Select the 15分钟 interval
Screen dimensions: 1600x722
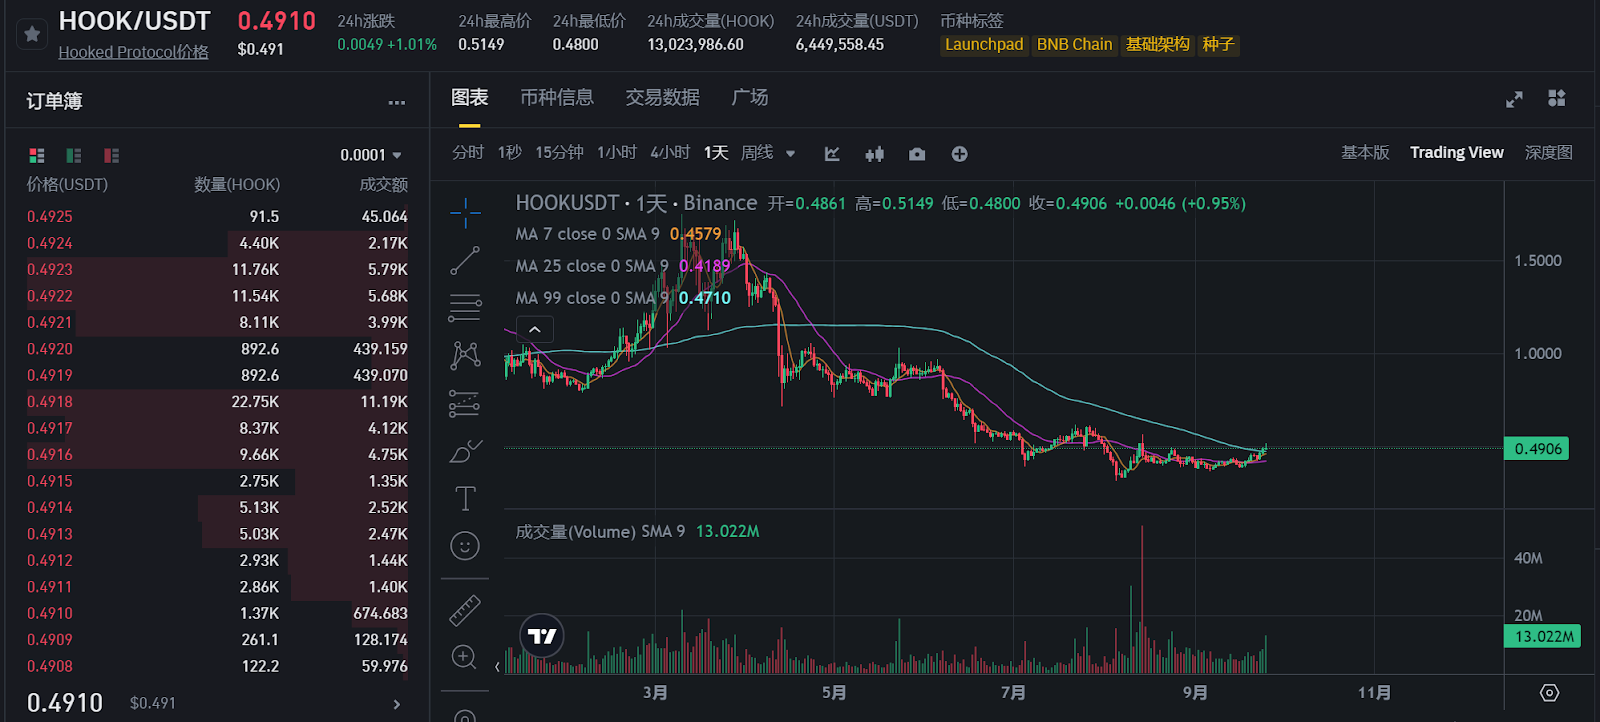pos(559,153)
